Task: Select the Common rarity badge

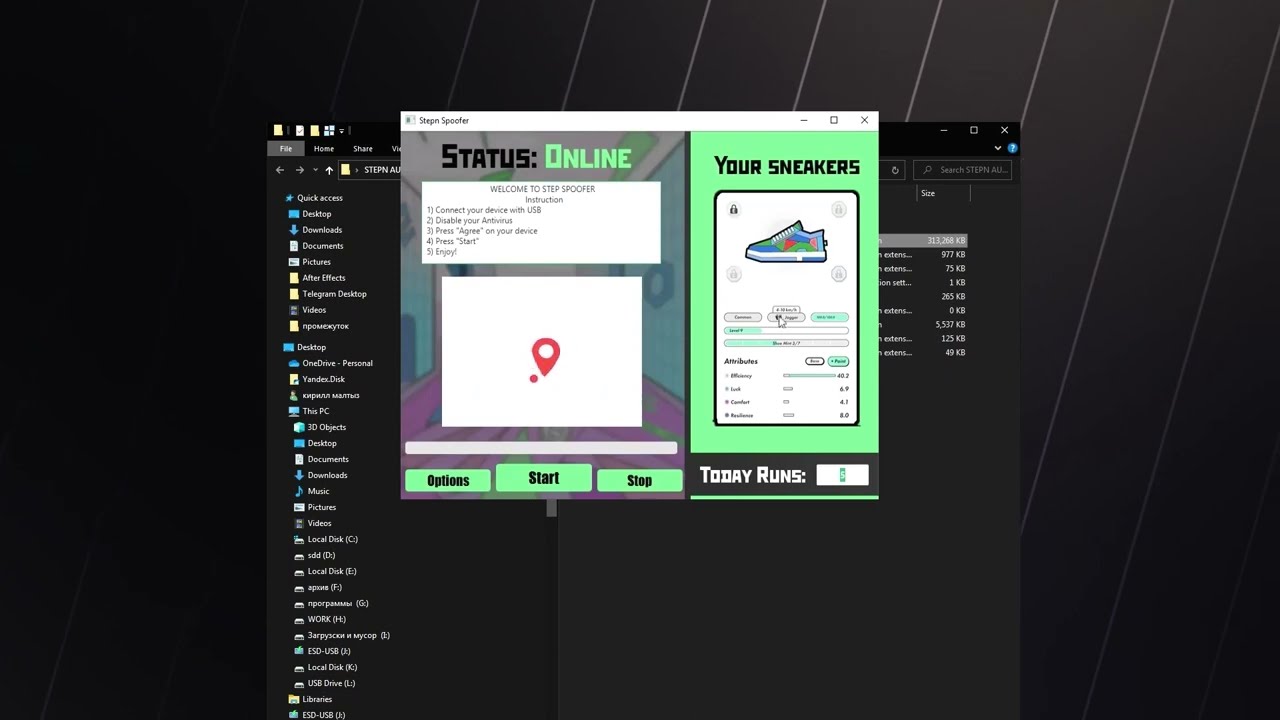Action: click(743, 317)
